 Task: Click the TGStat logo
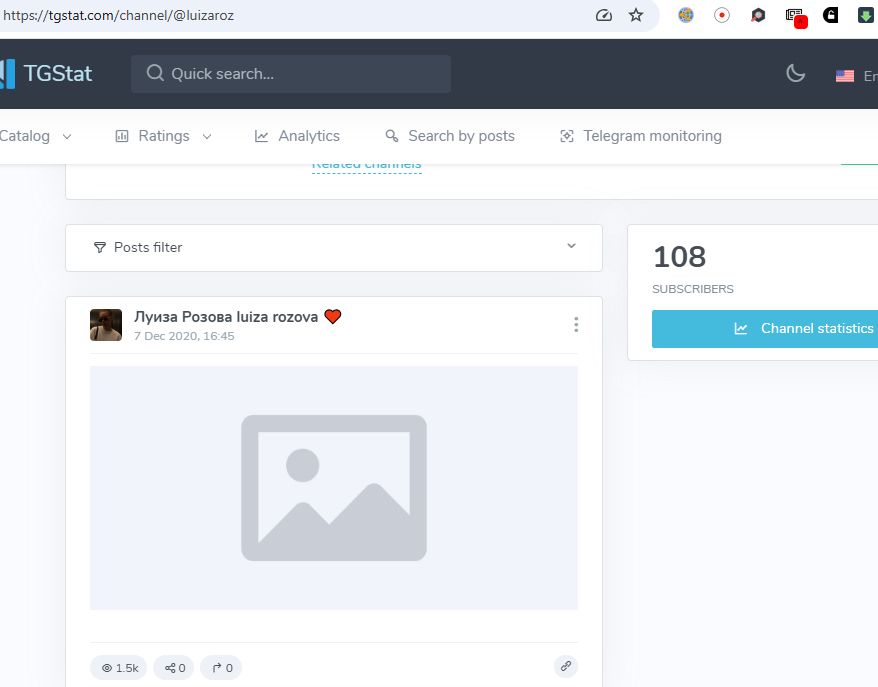(x=46, y=73)
